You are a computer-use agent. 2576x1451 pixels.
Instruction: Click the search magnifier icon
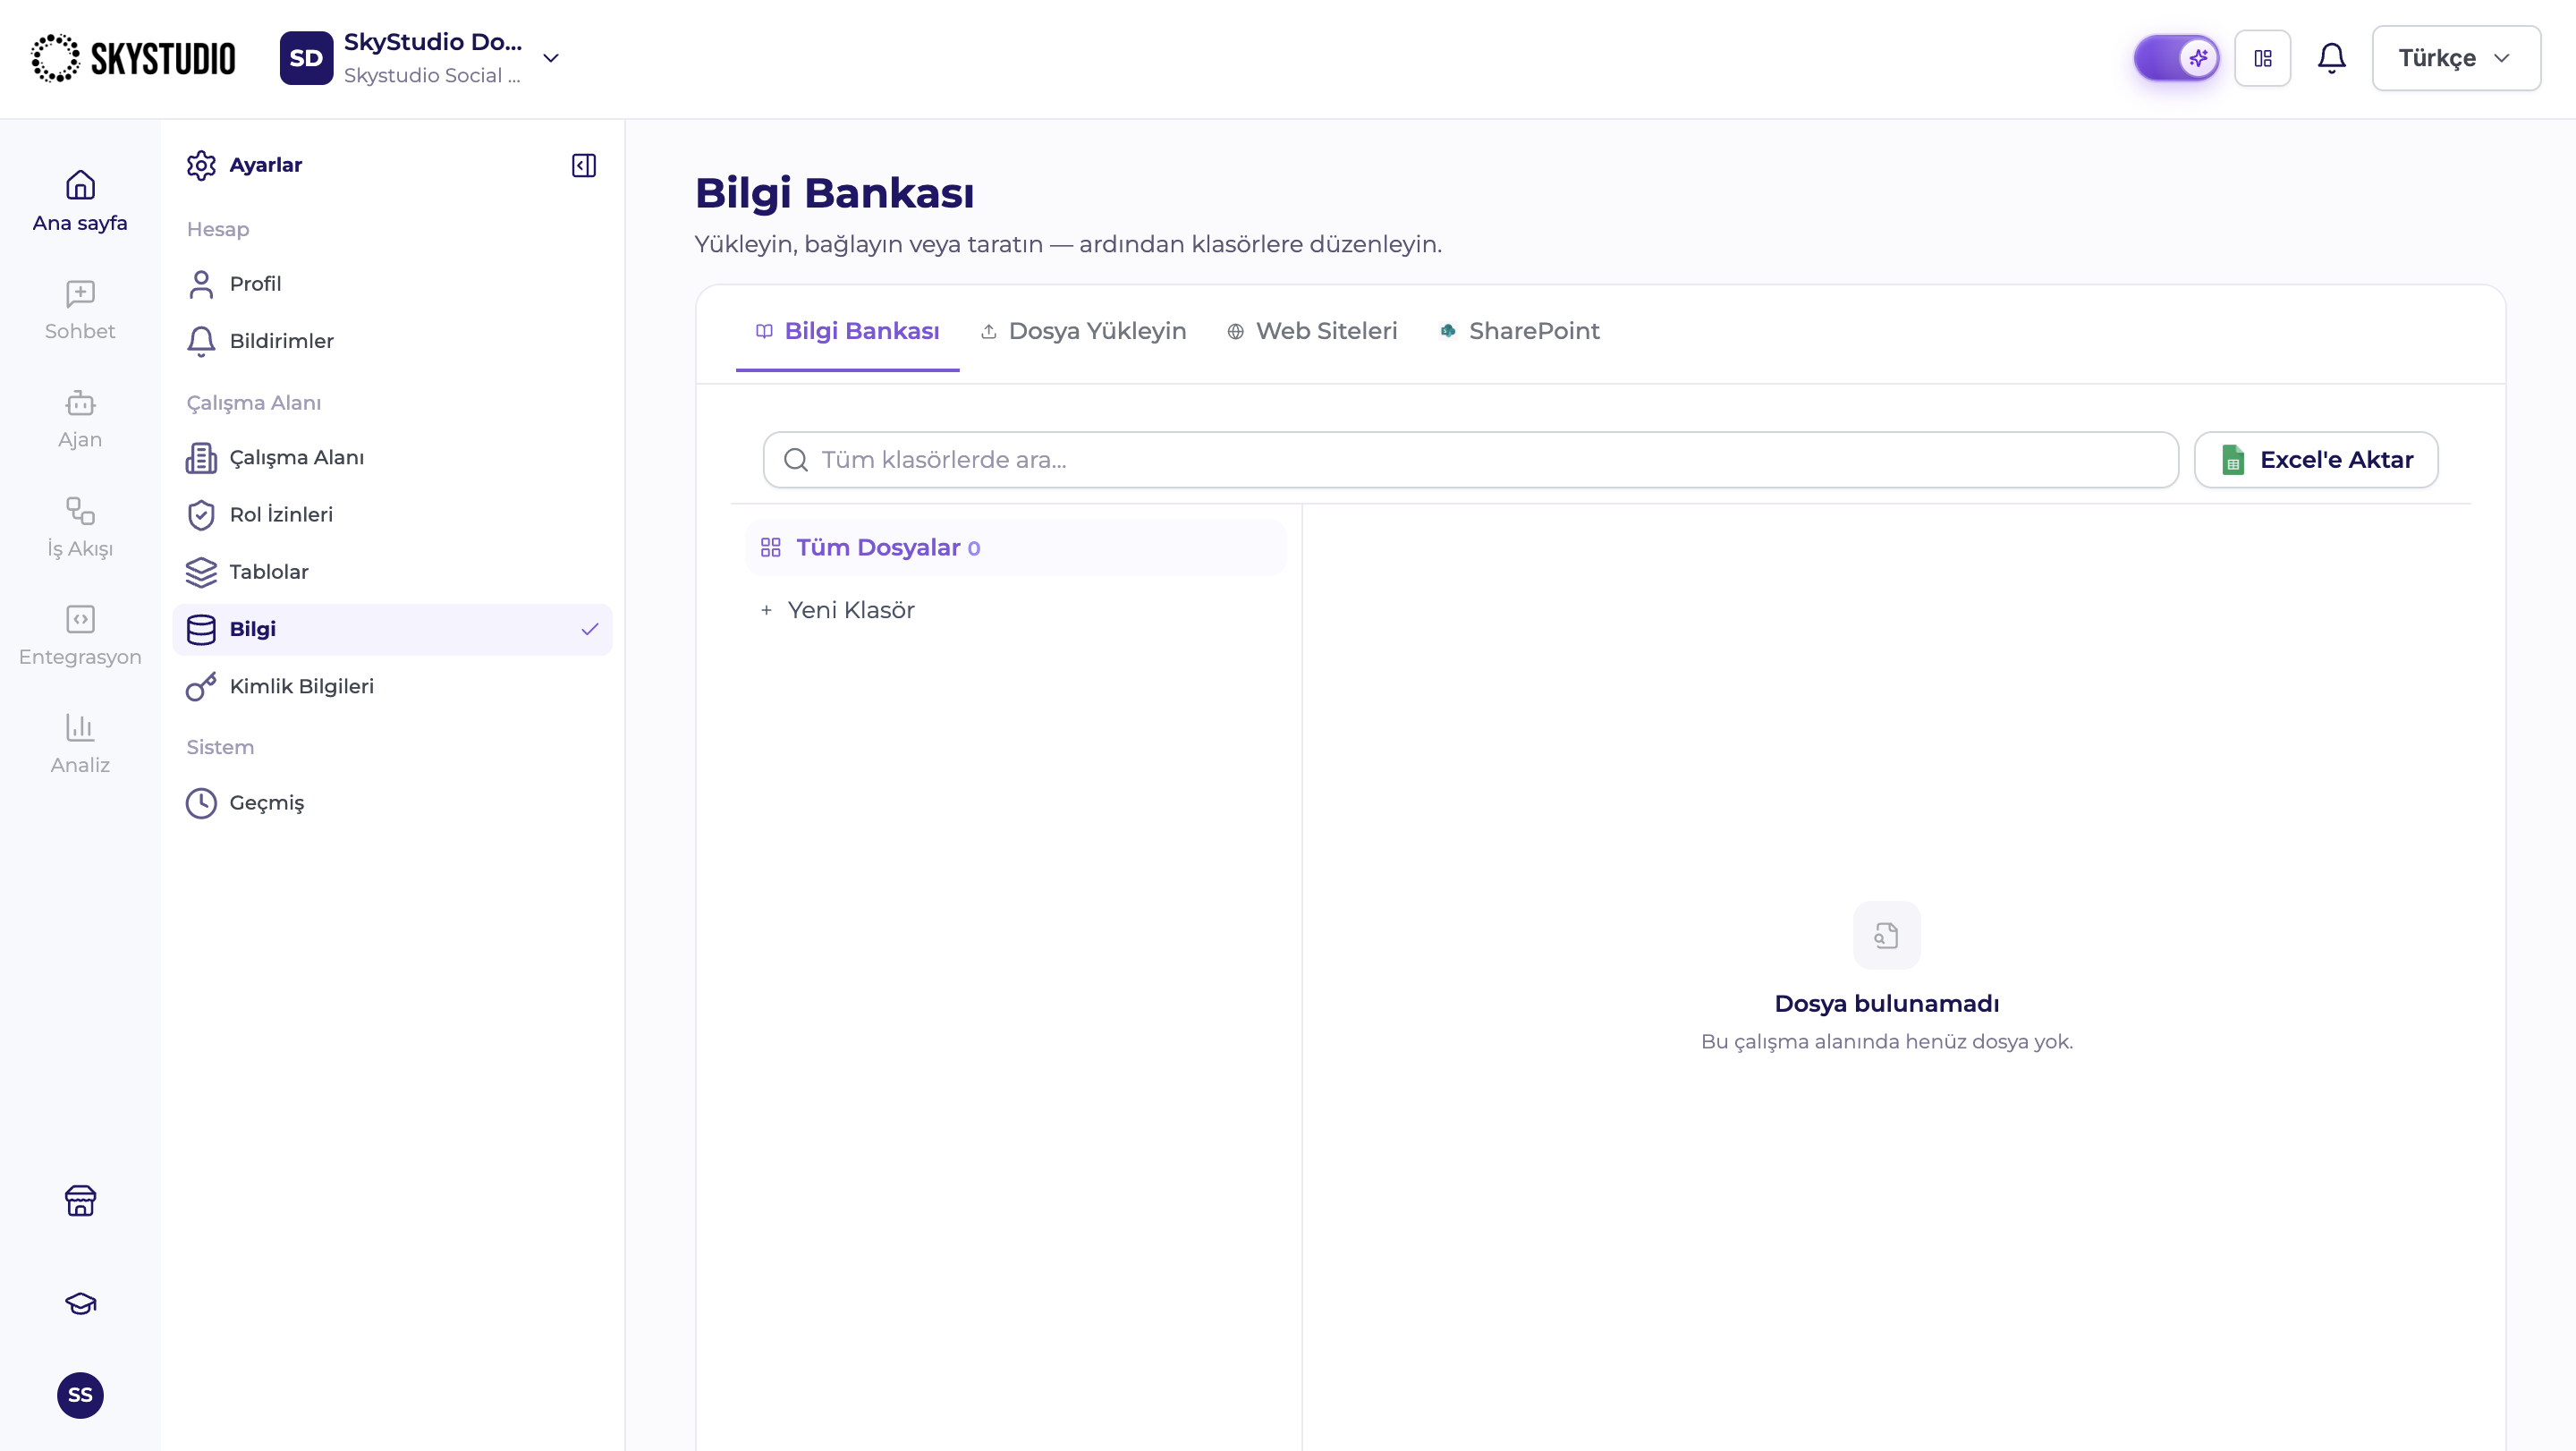tap(796, 460)
